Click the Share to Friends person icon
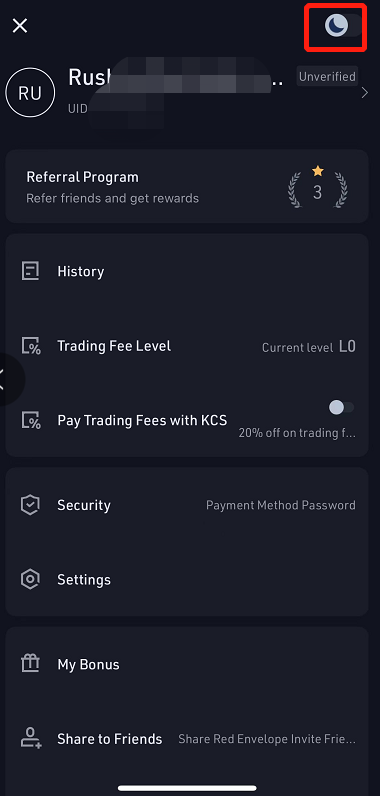This screenshot has width=380, height=796. 30,738
